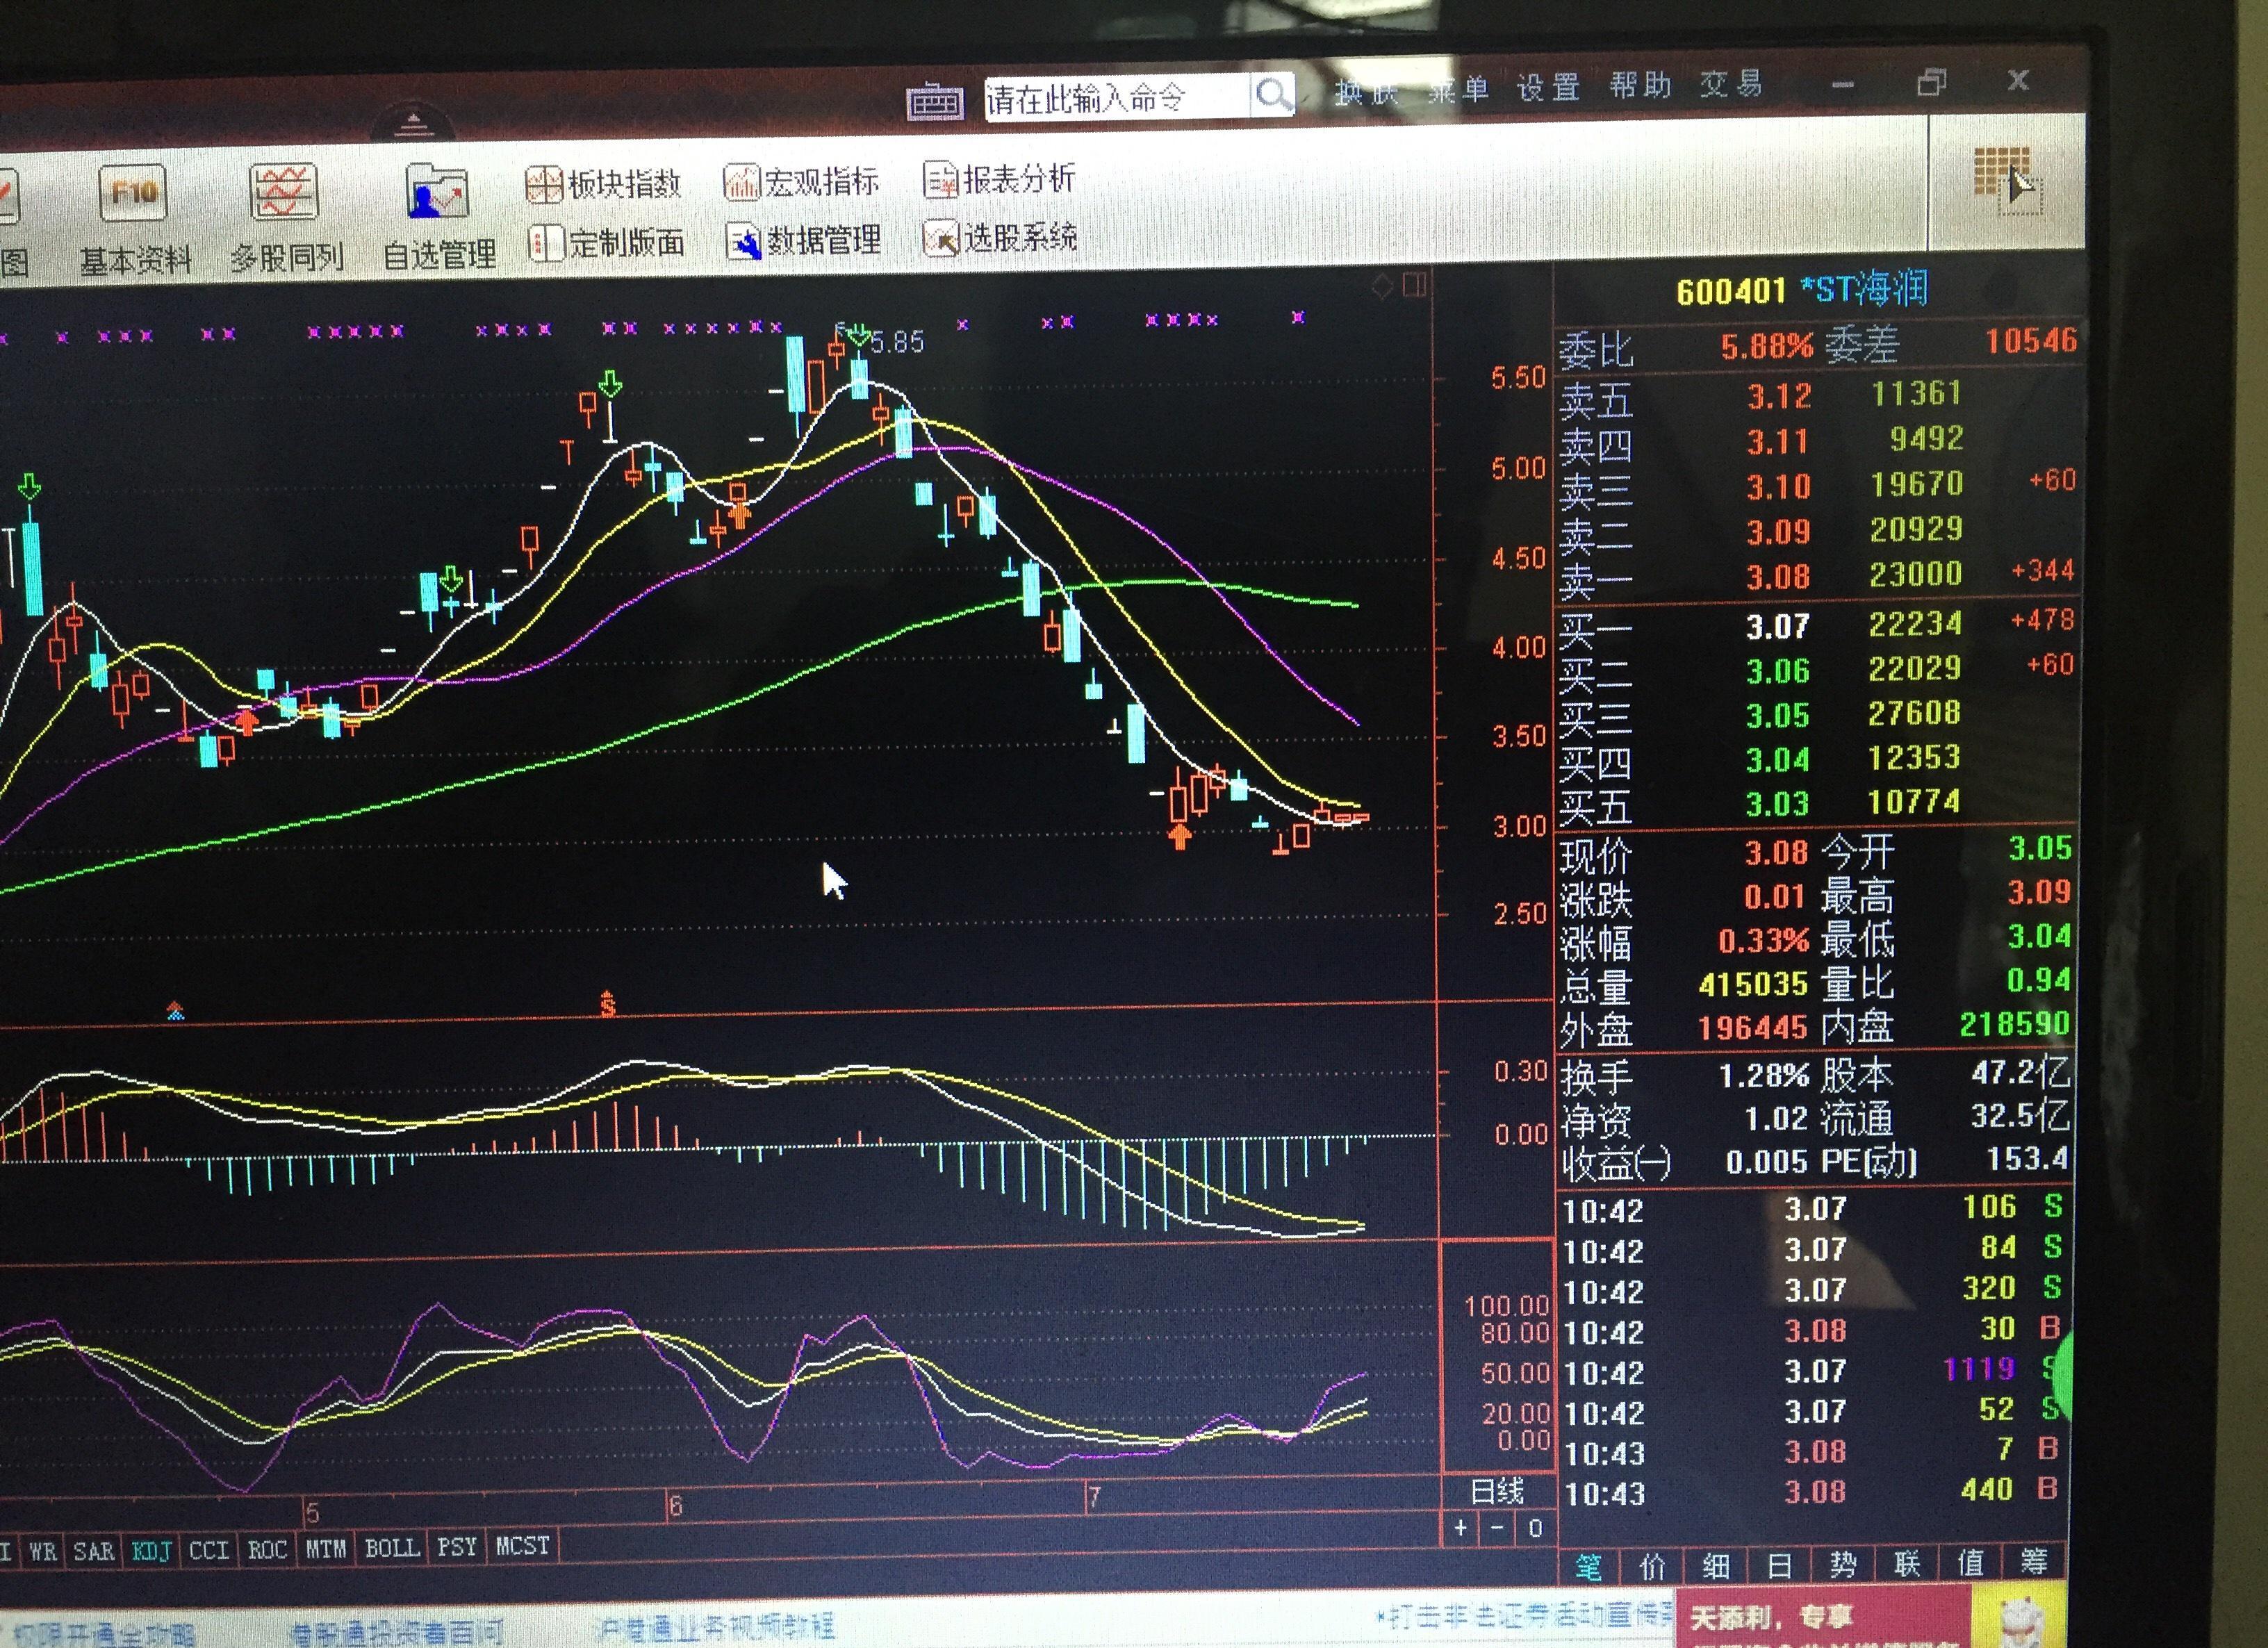Select the CCI indicator tab
The image size is (2268, 1648).
point(209,1550)
